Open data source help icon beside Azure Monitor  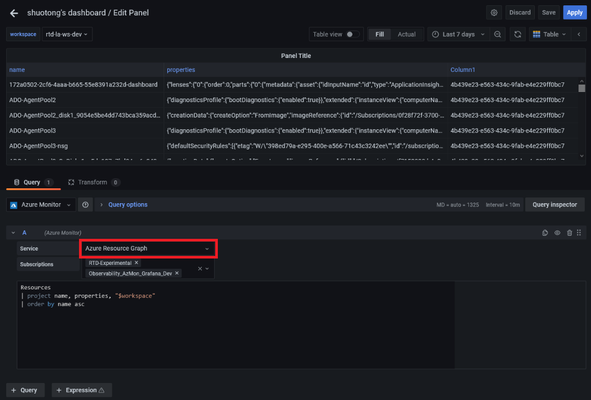(x=86, y=205)
